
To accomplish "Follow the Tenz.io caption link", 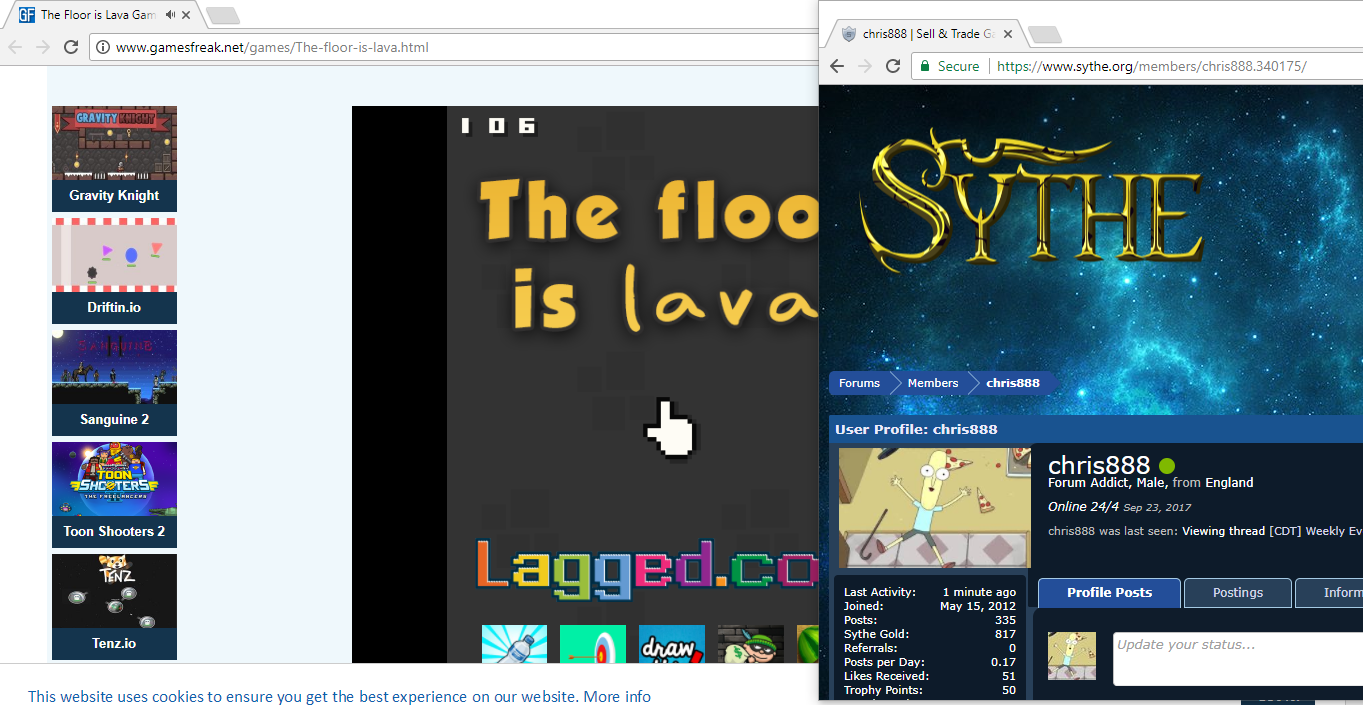I will click(114, 644).
